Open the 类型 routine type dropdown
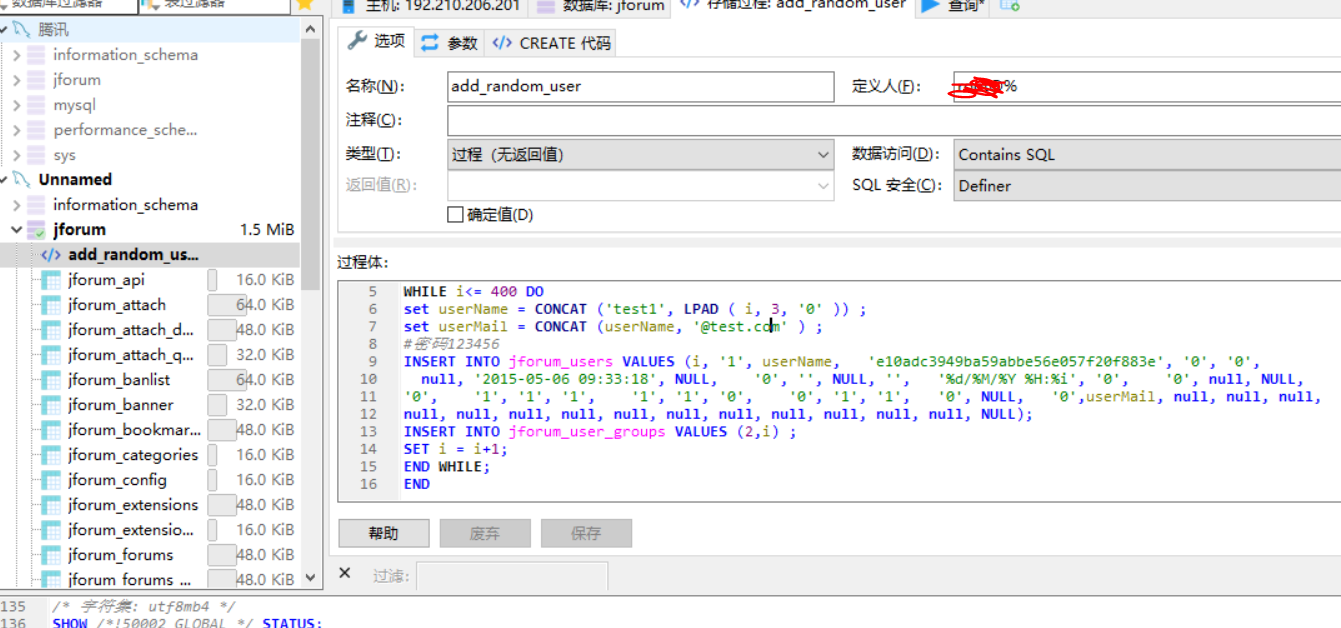 coord(640,154)
